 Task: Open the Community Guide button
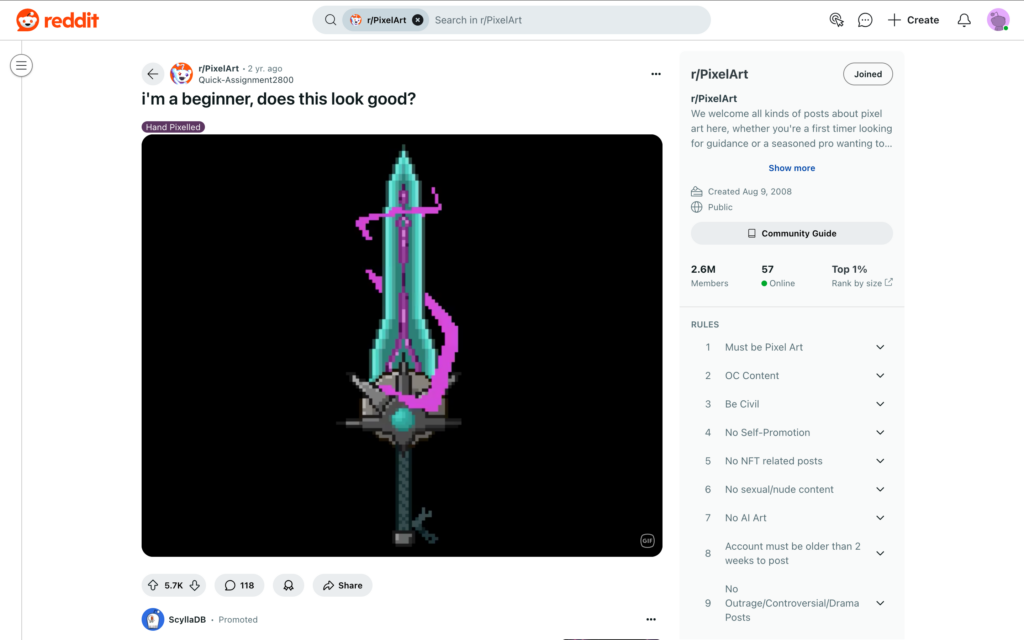point(792,233)
